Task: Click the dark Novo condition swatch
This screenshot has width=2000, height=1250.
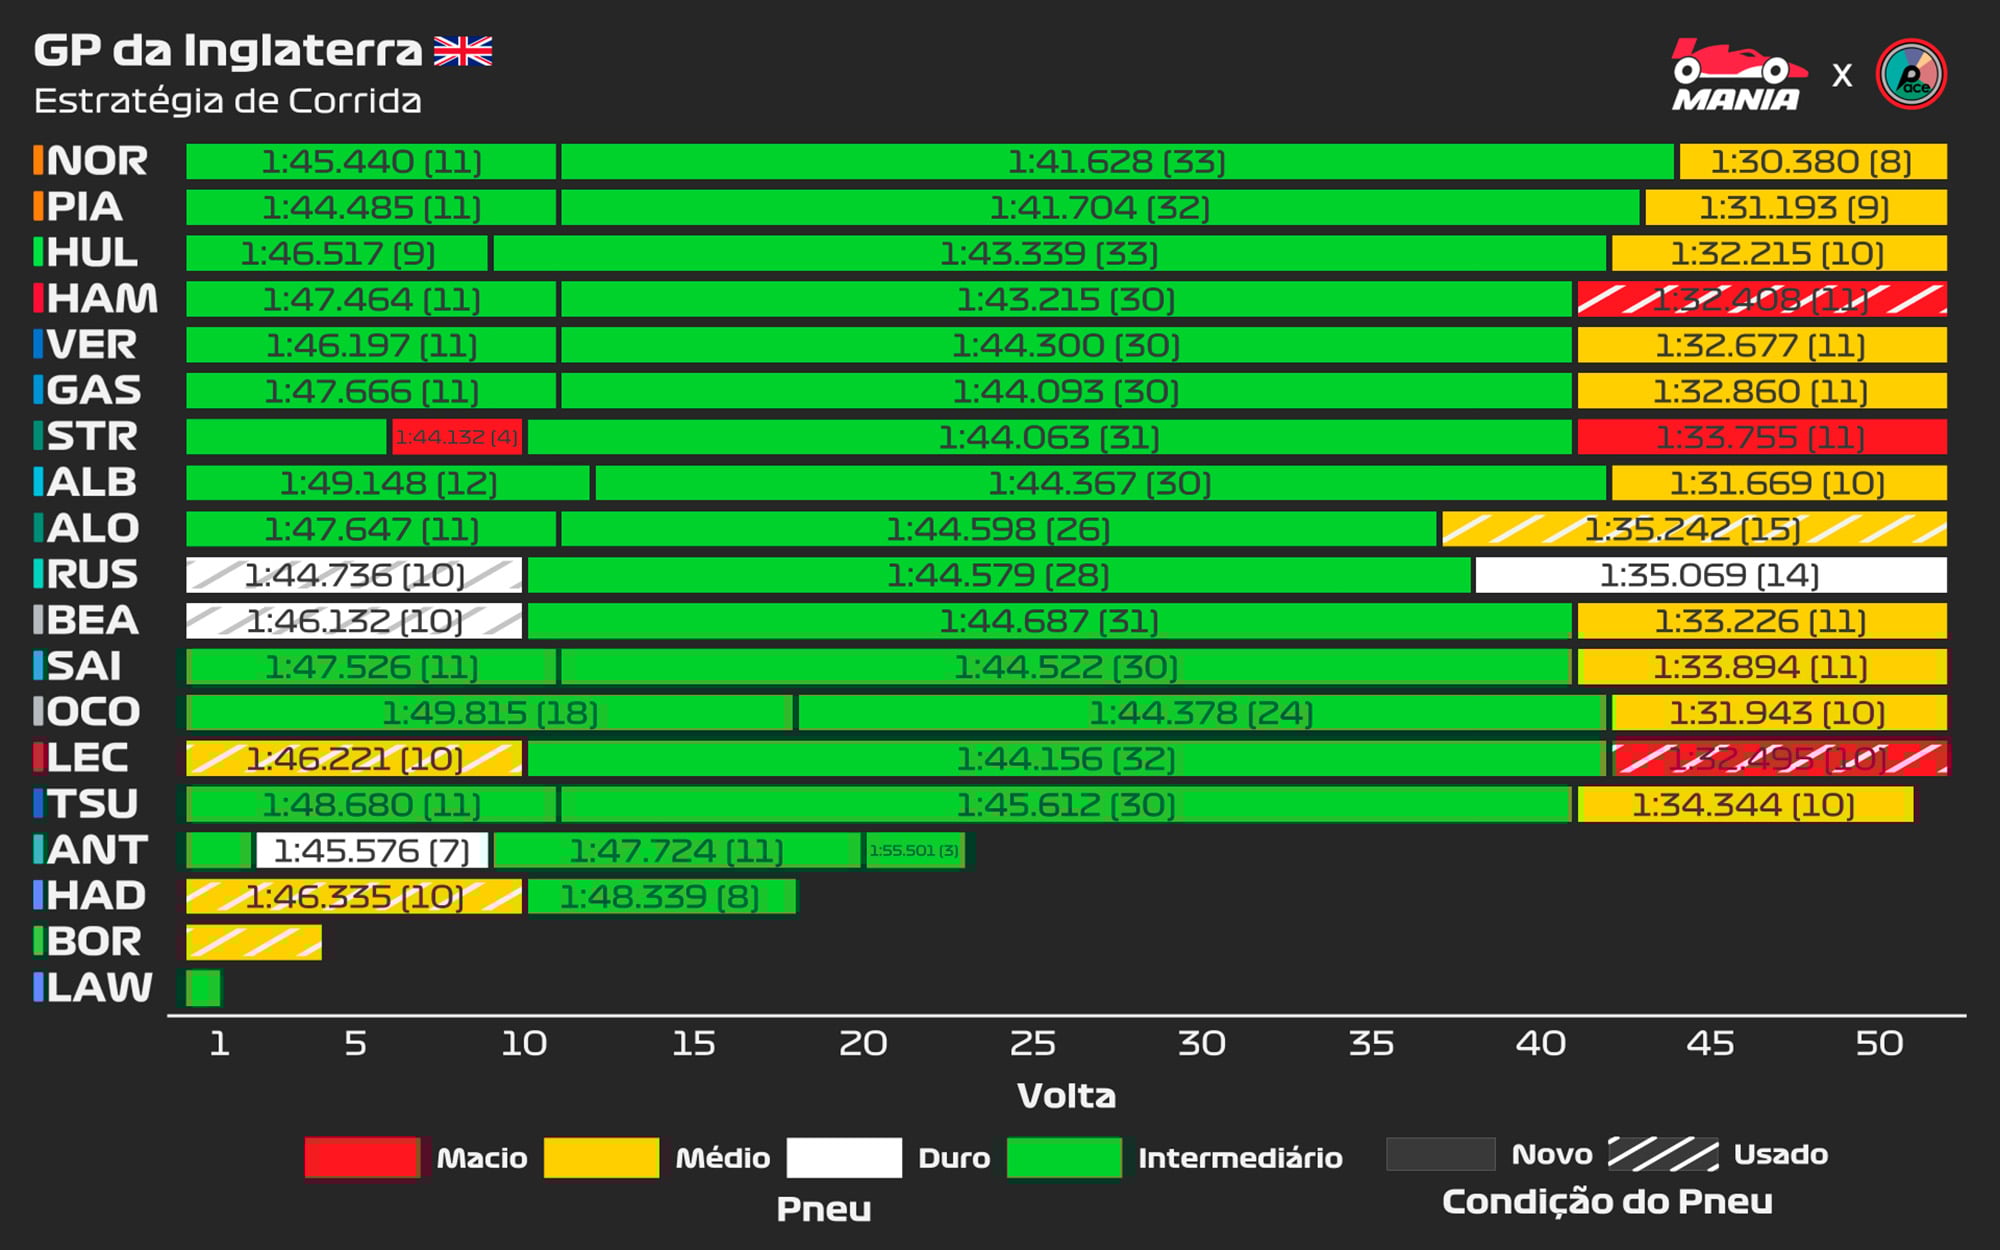Action: (x=1440, y=1154)
